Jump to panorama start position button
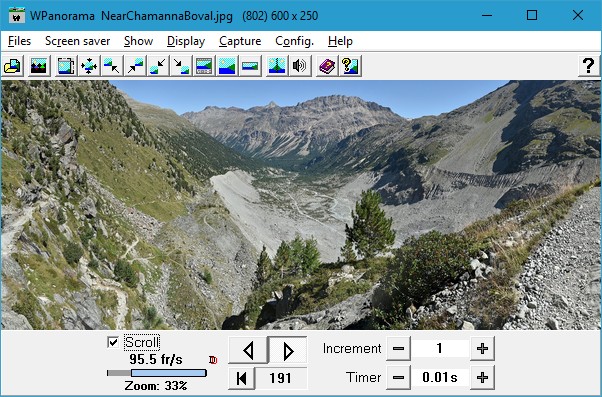This screenshot has height=397, width=602. (x=241, y=378)
